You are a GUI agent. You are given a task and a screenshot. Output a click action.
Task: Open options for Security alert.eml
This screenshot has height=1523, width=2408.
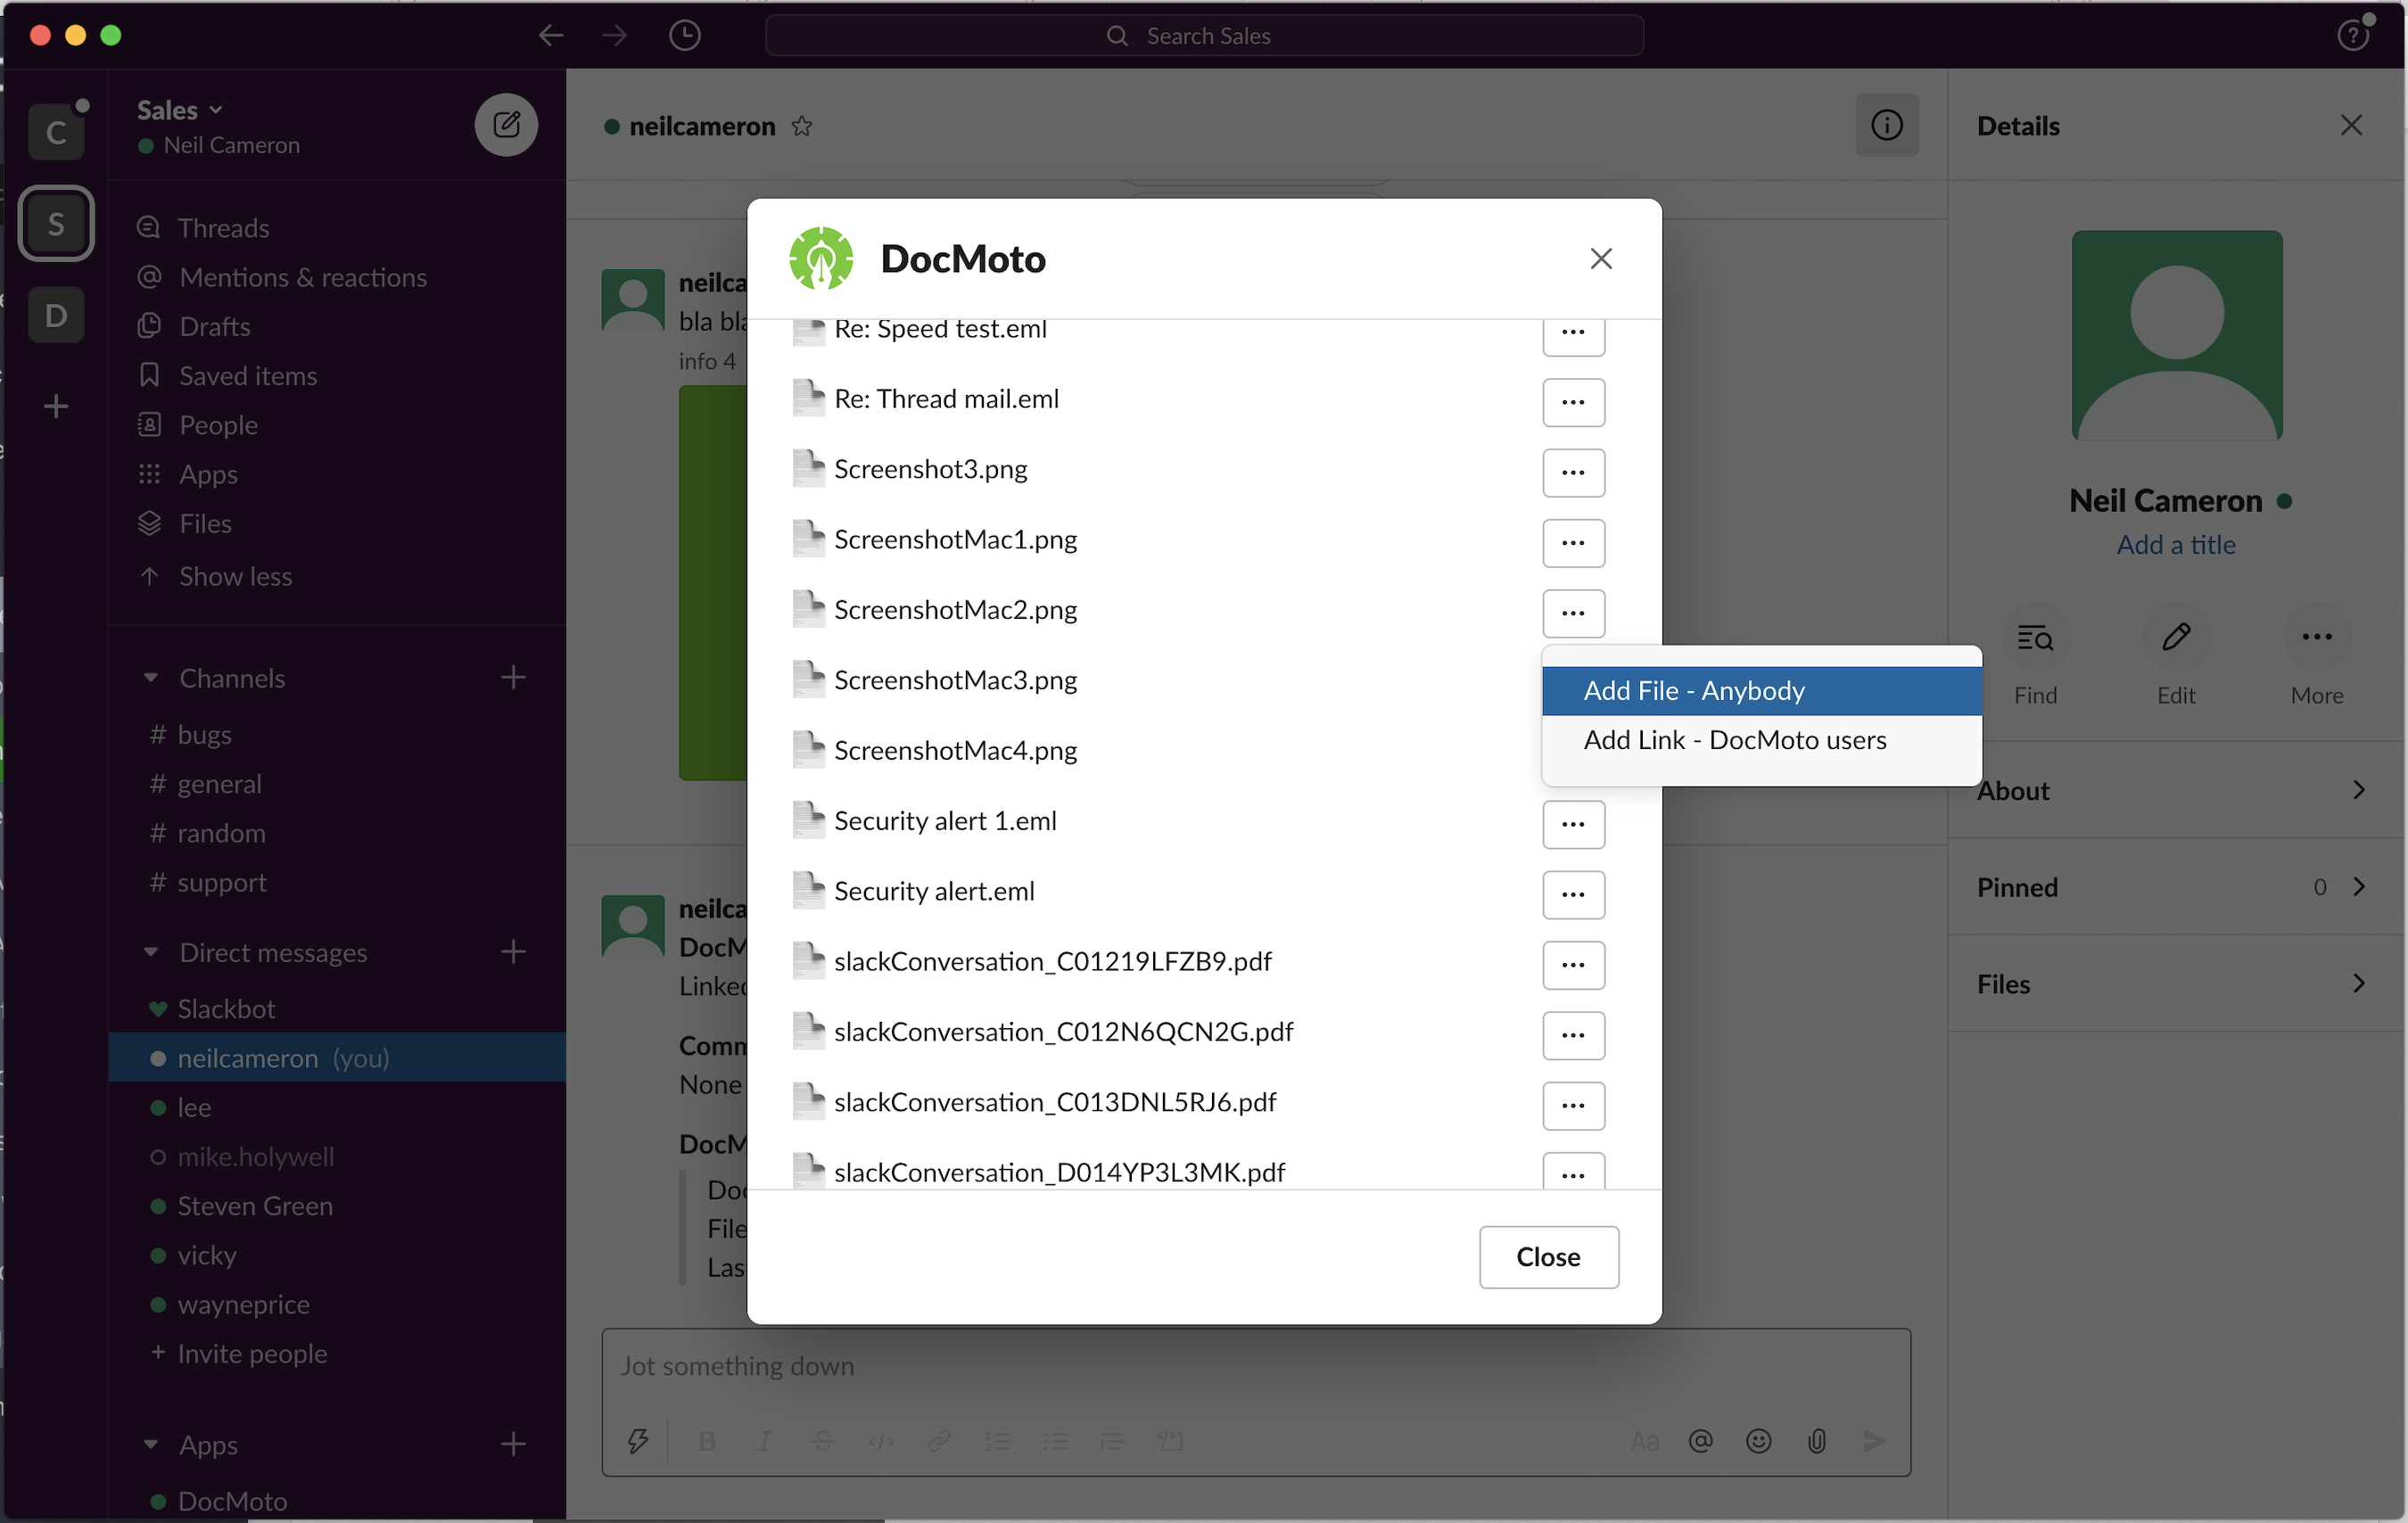[1573, 895]
